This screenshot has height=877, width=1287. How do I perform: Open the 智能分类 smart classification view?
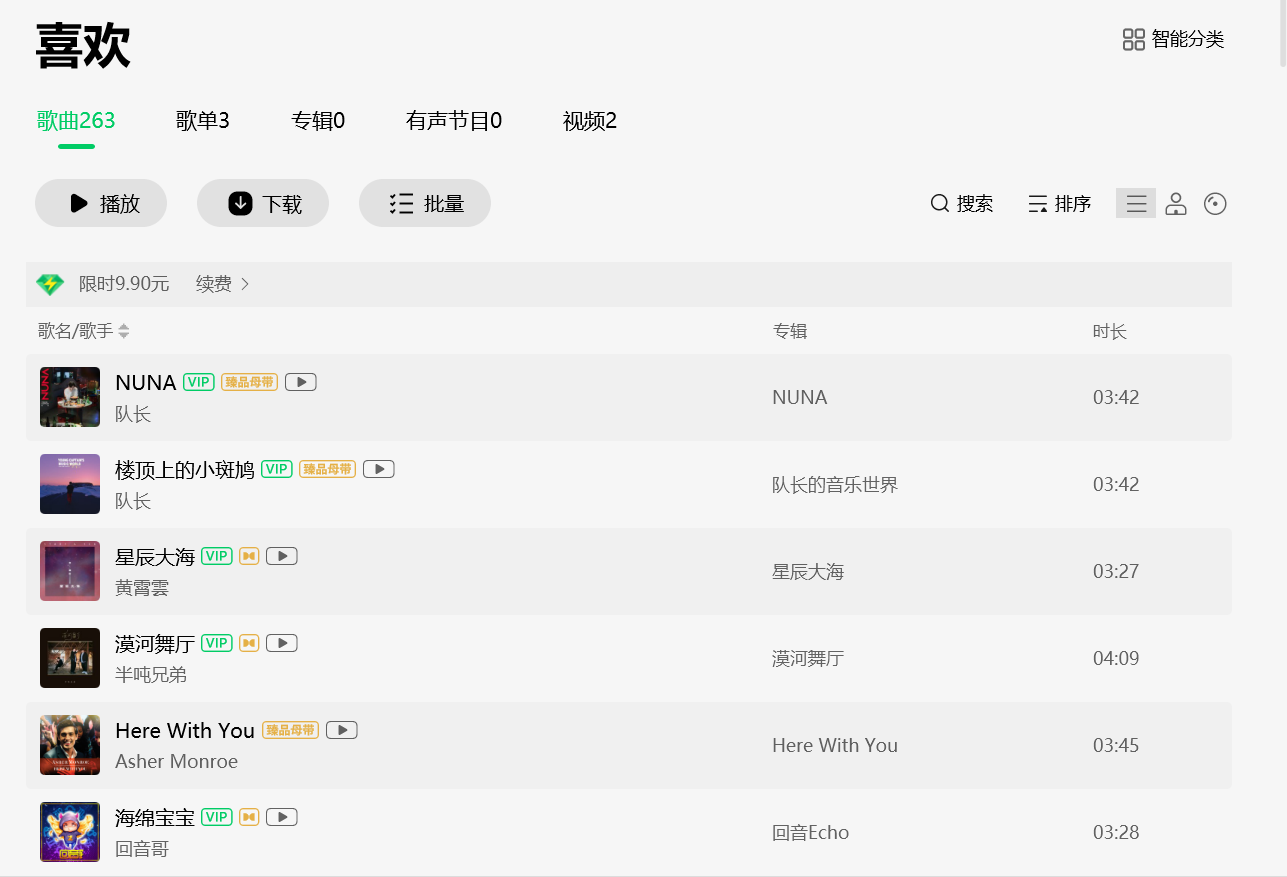(1173, 40)
